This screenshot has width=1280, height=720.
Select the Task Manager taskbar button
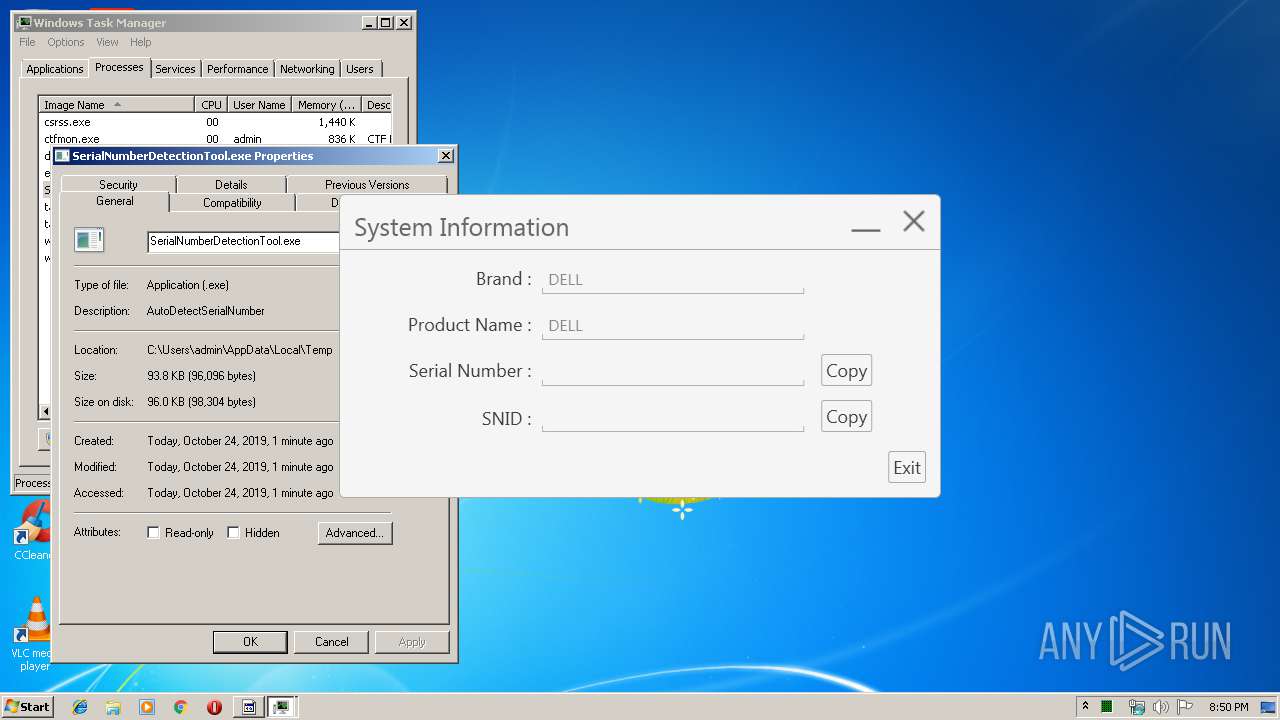point(282,707)
